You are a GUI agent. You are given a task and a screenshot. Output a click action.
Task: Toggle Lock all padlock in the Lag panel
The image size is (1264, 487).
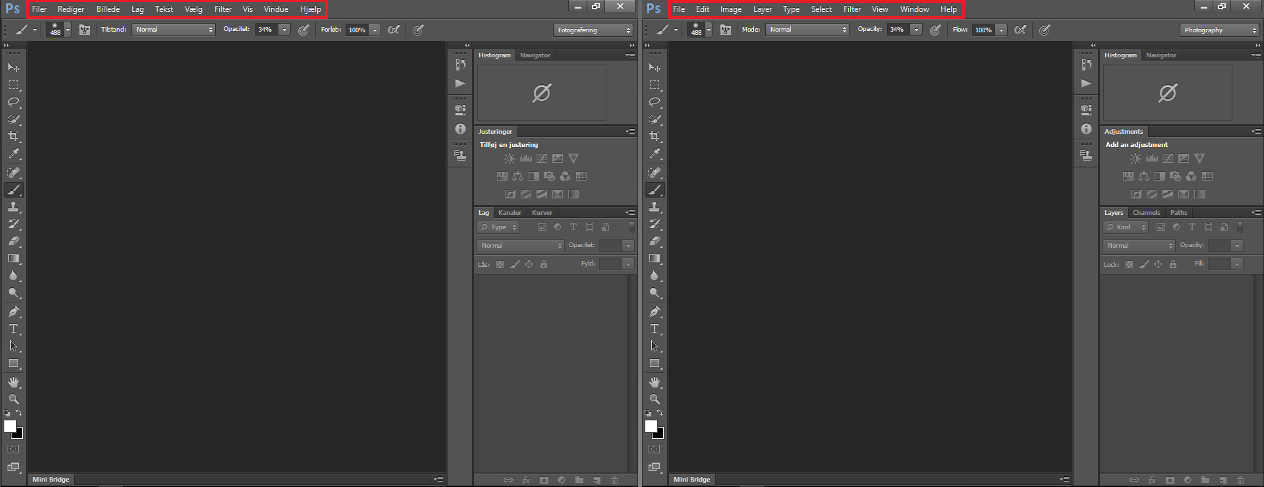coord(544,264)
